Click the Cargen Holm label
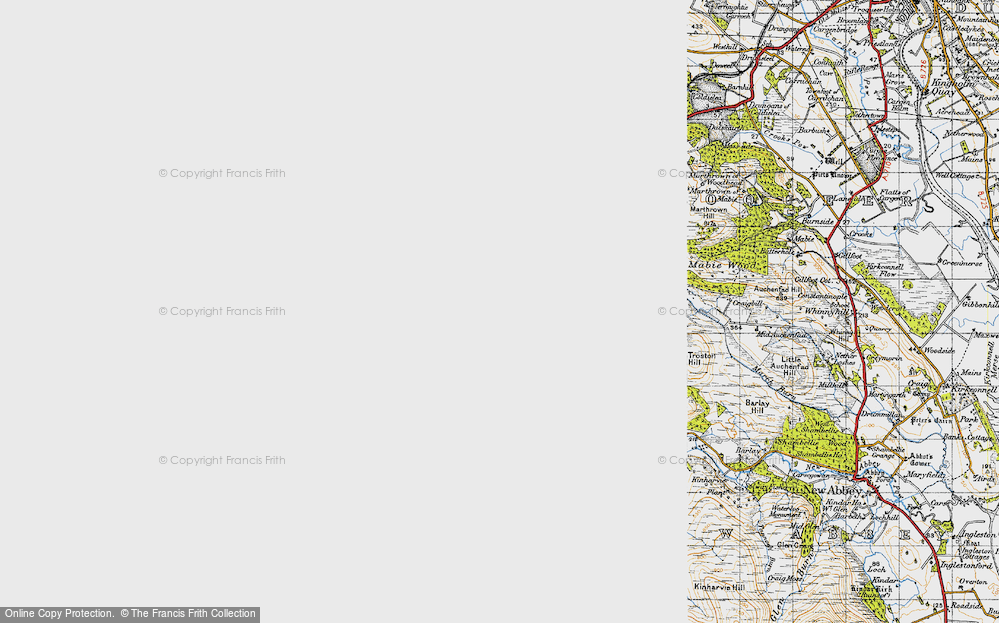Screen dimensions: 999x623 898,104
